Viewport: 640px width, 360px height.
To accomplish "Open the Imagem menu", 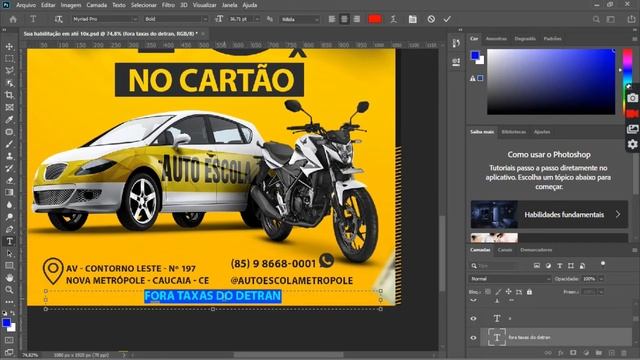I will click(71, 5).
